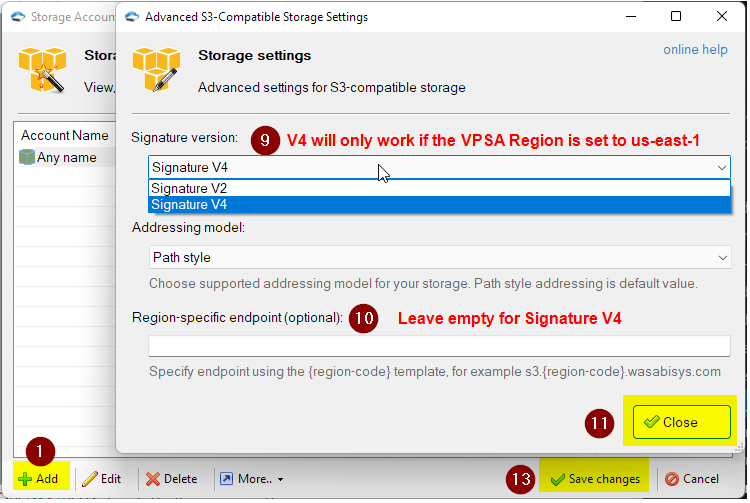Open the online help link
The width and height of the screenshot is (750, 503).
coord(695,50)
